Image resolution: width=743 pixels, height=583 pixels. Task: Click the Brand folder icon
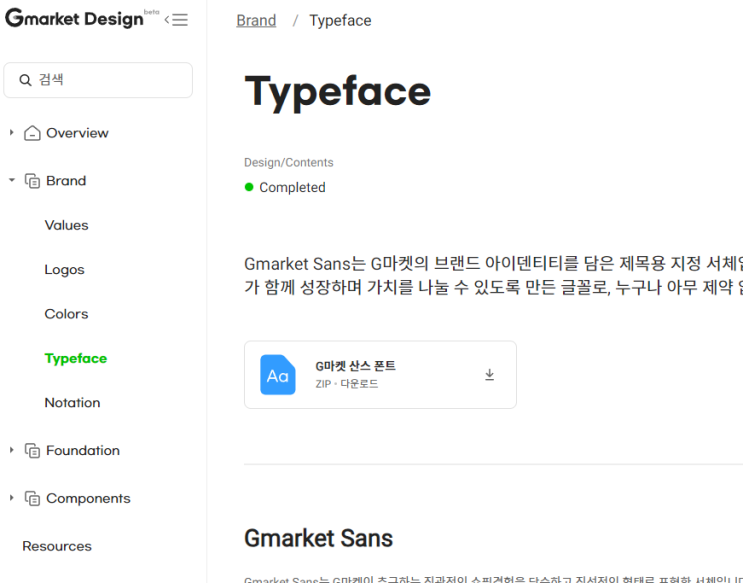tap(32, 181)
